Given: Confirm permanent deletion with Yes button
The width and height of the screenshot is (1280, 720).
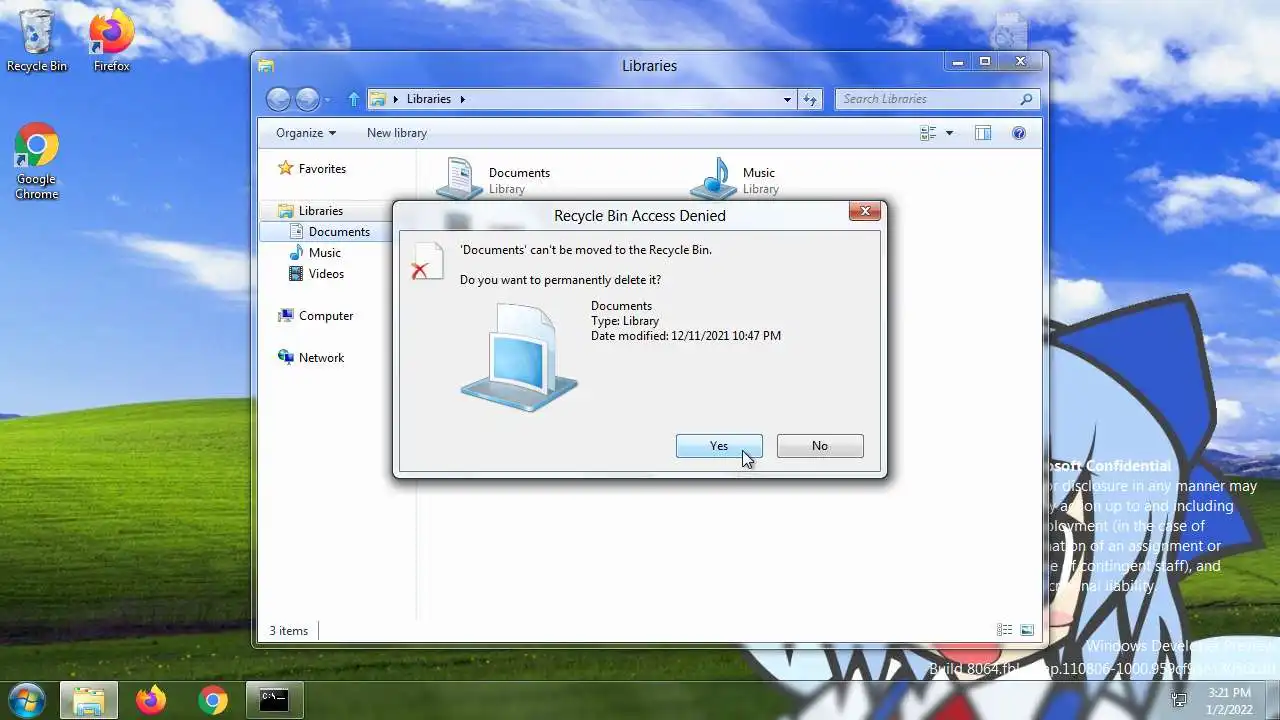Looking at the screenshot, I should pos(719,446).
